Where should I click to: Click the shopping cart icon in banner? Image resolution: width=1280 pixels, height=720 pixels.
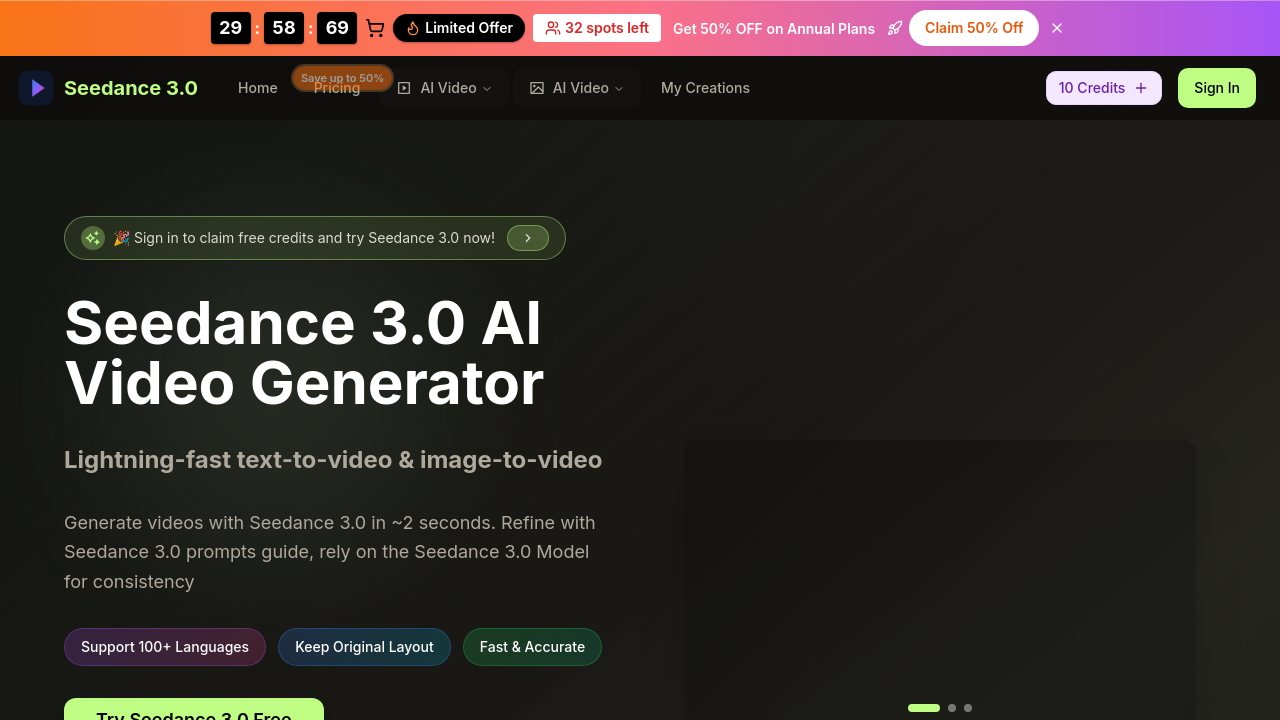tap(375, 28)
